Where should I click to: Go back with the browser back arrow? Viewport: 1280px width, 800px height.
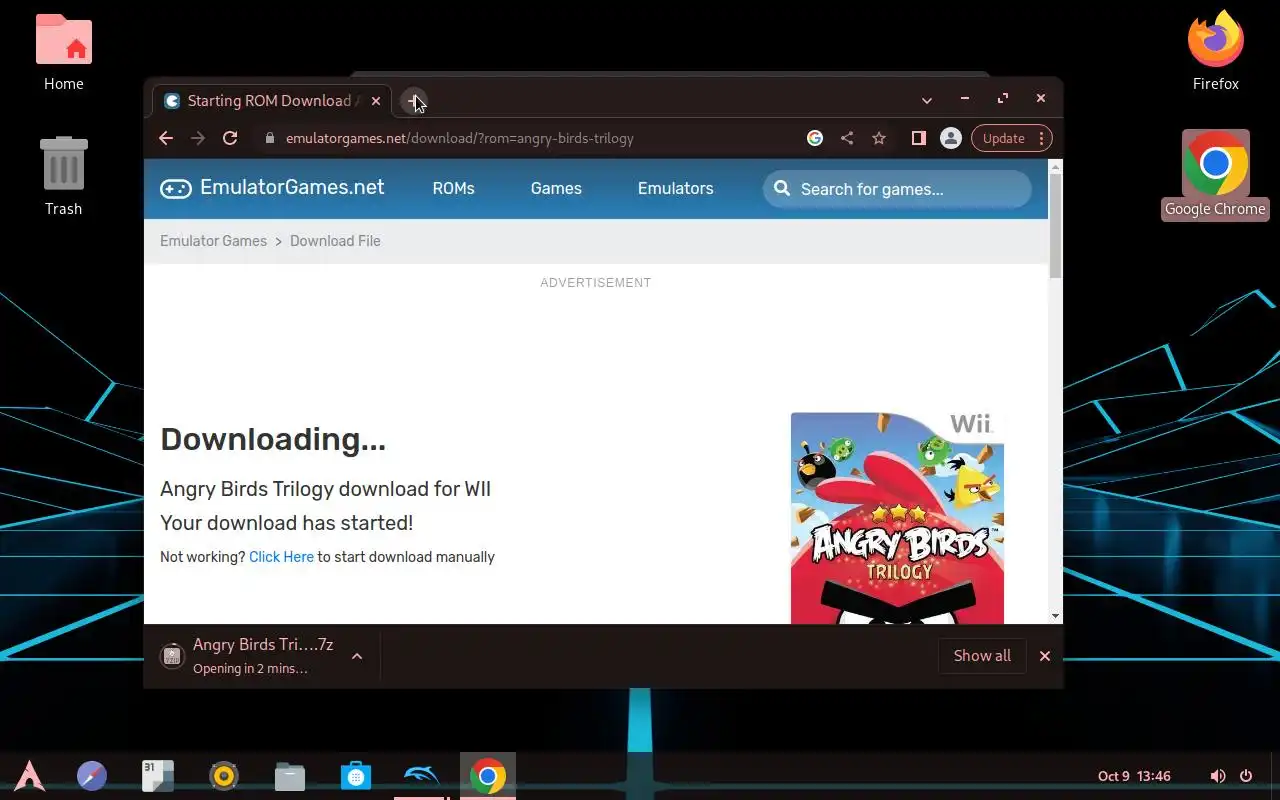(x=166, y=138)
